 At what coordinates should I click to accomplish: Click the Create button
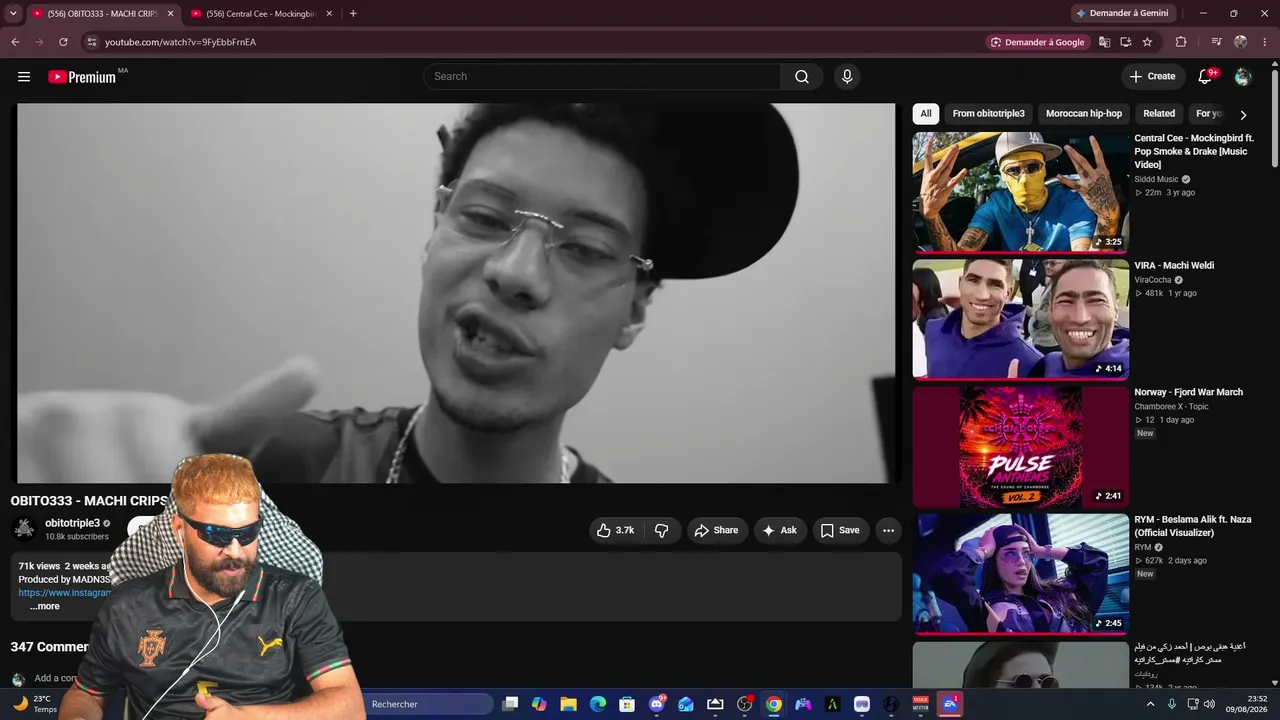coord(1152,77)
